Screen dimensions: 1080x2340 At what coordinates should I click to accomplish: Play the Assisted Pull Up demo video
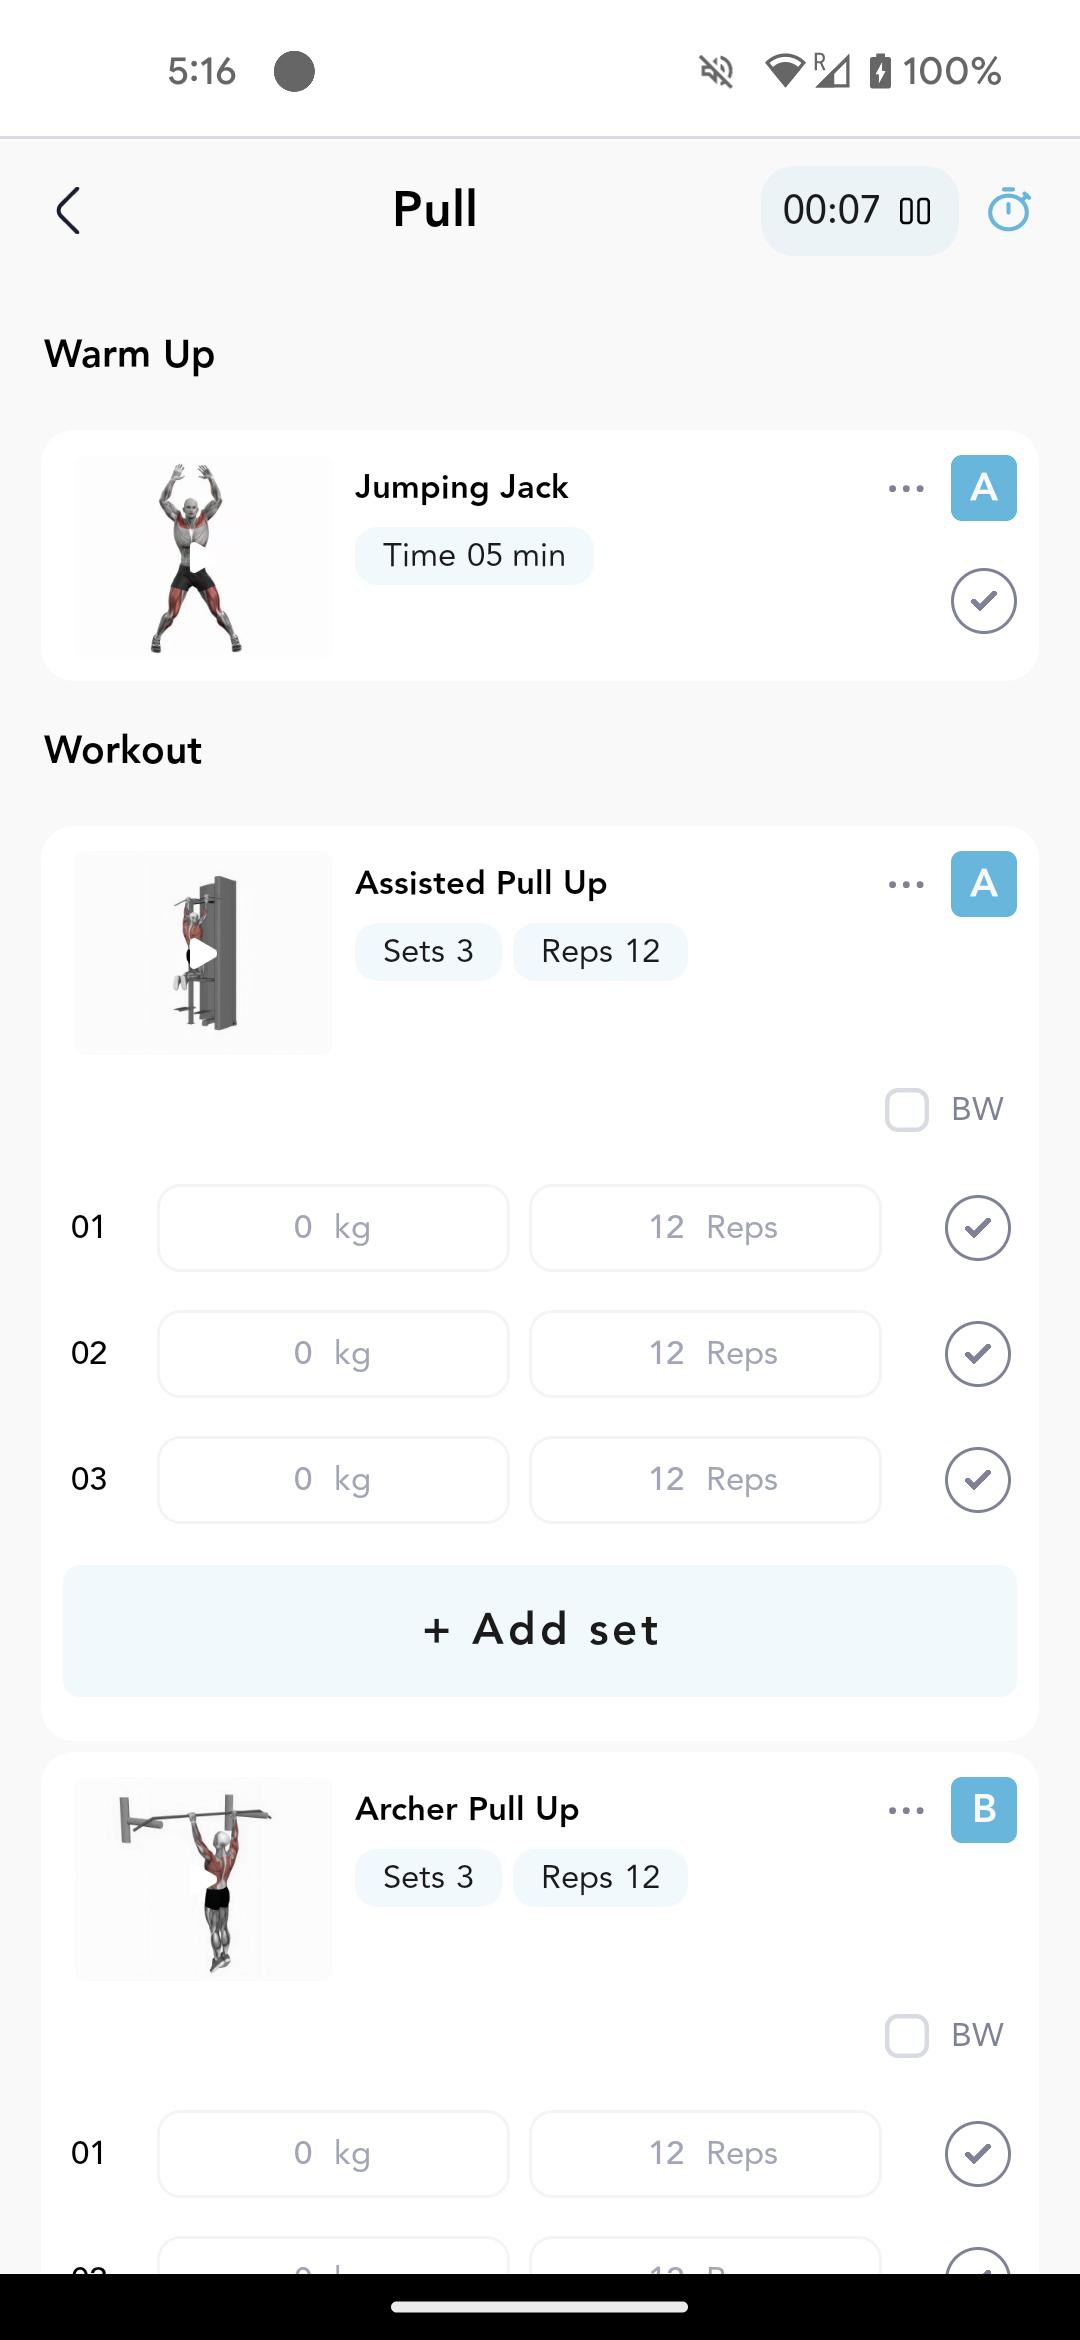(203, 954)
